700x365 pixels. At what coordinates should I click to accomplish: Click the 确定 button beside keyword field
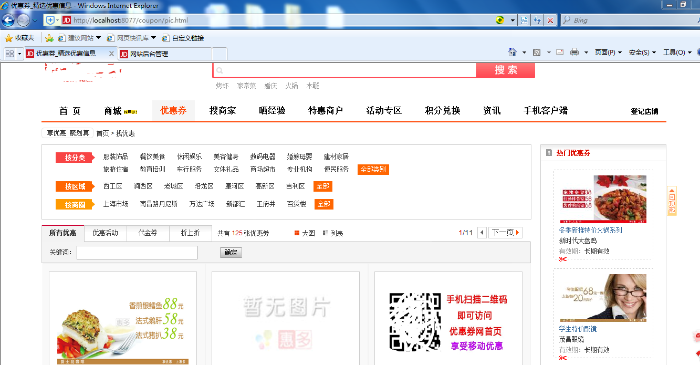pyautogui.click(x=231, y=253)
